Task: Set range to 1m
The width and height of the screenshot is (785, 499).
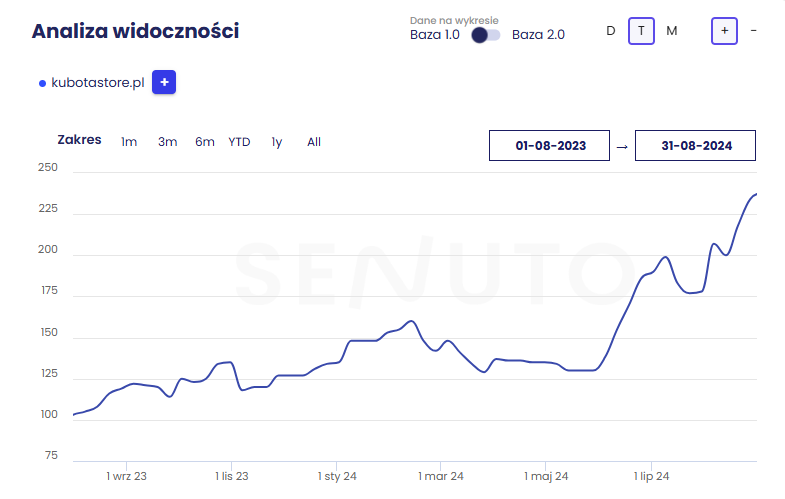Action: pyautogui.click(x=129, y=142)
